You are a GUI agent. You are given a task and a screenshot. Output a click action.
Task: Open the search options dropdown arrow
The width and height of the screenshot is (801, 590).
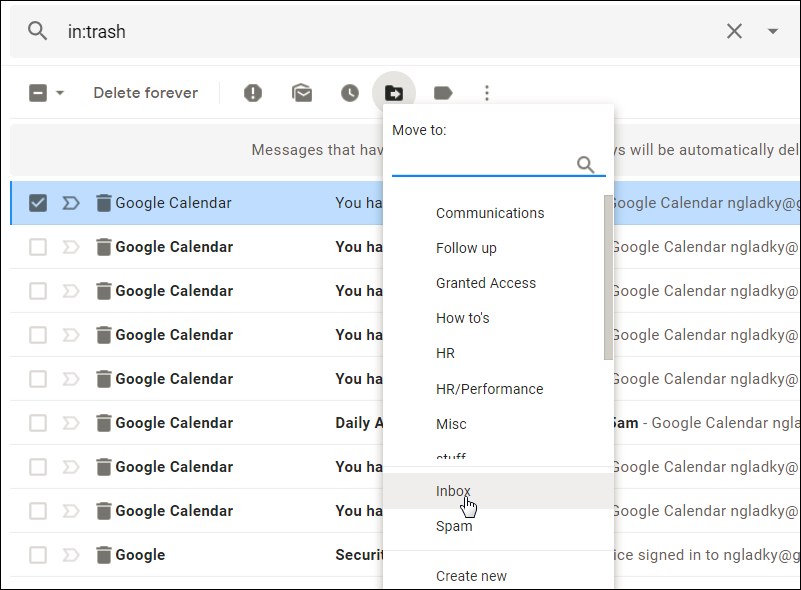pos(772,31)
